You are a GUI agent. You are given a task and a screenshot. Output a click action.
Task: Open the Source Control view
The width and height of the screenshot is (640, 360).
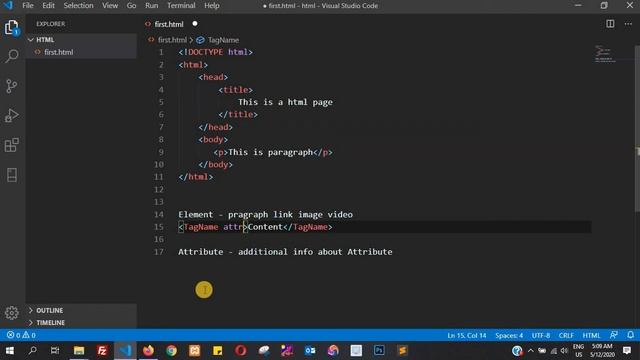12,86
